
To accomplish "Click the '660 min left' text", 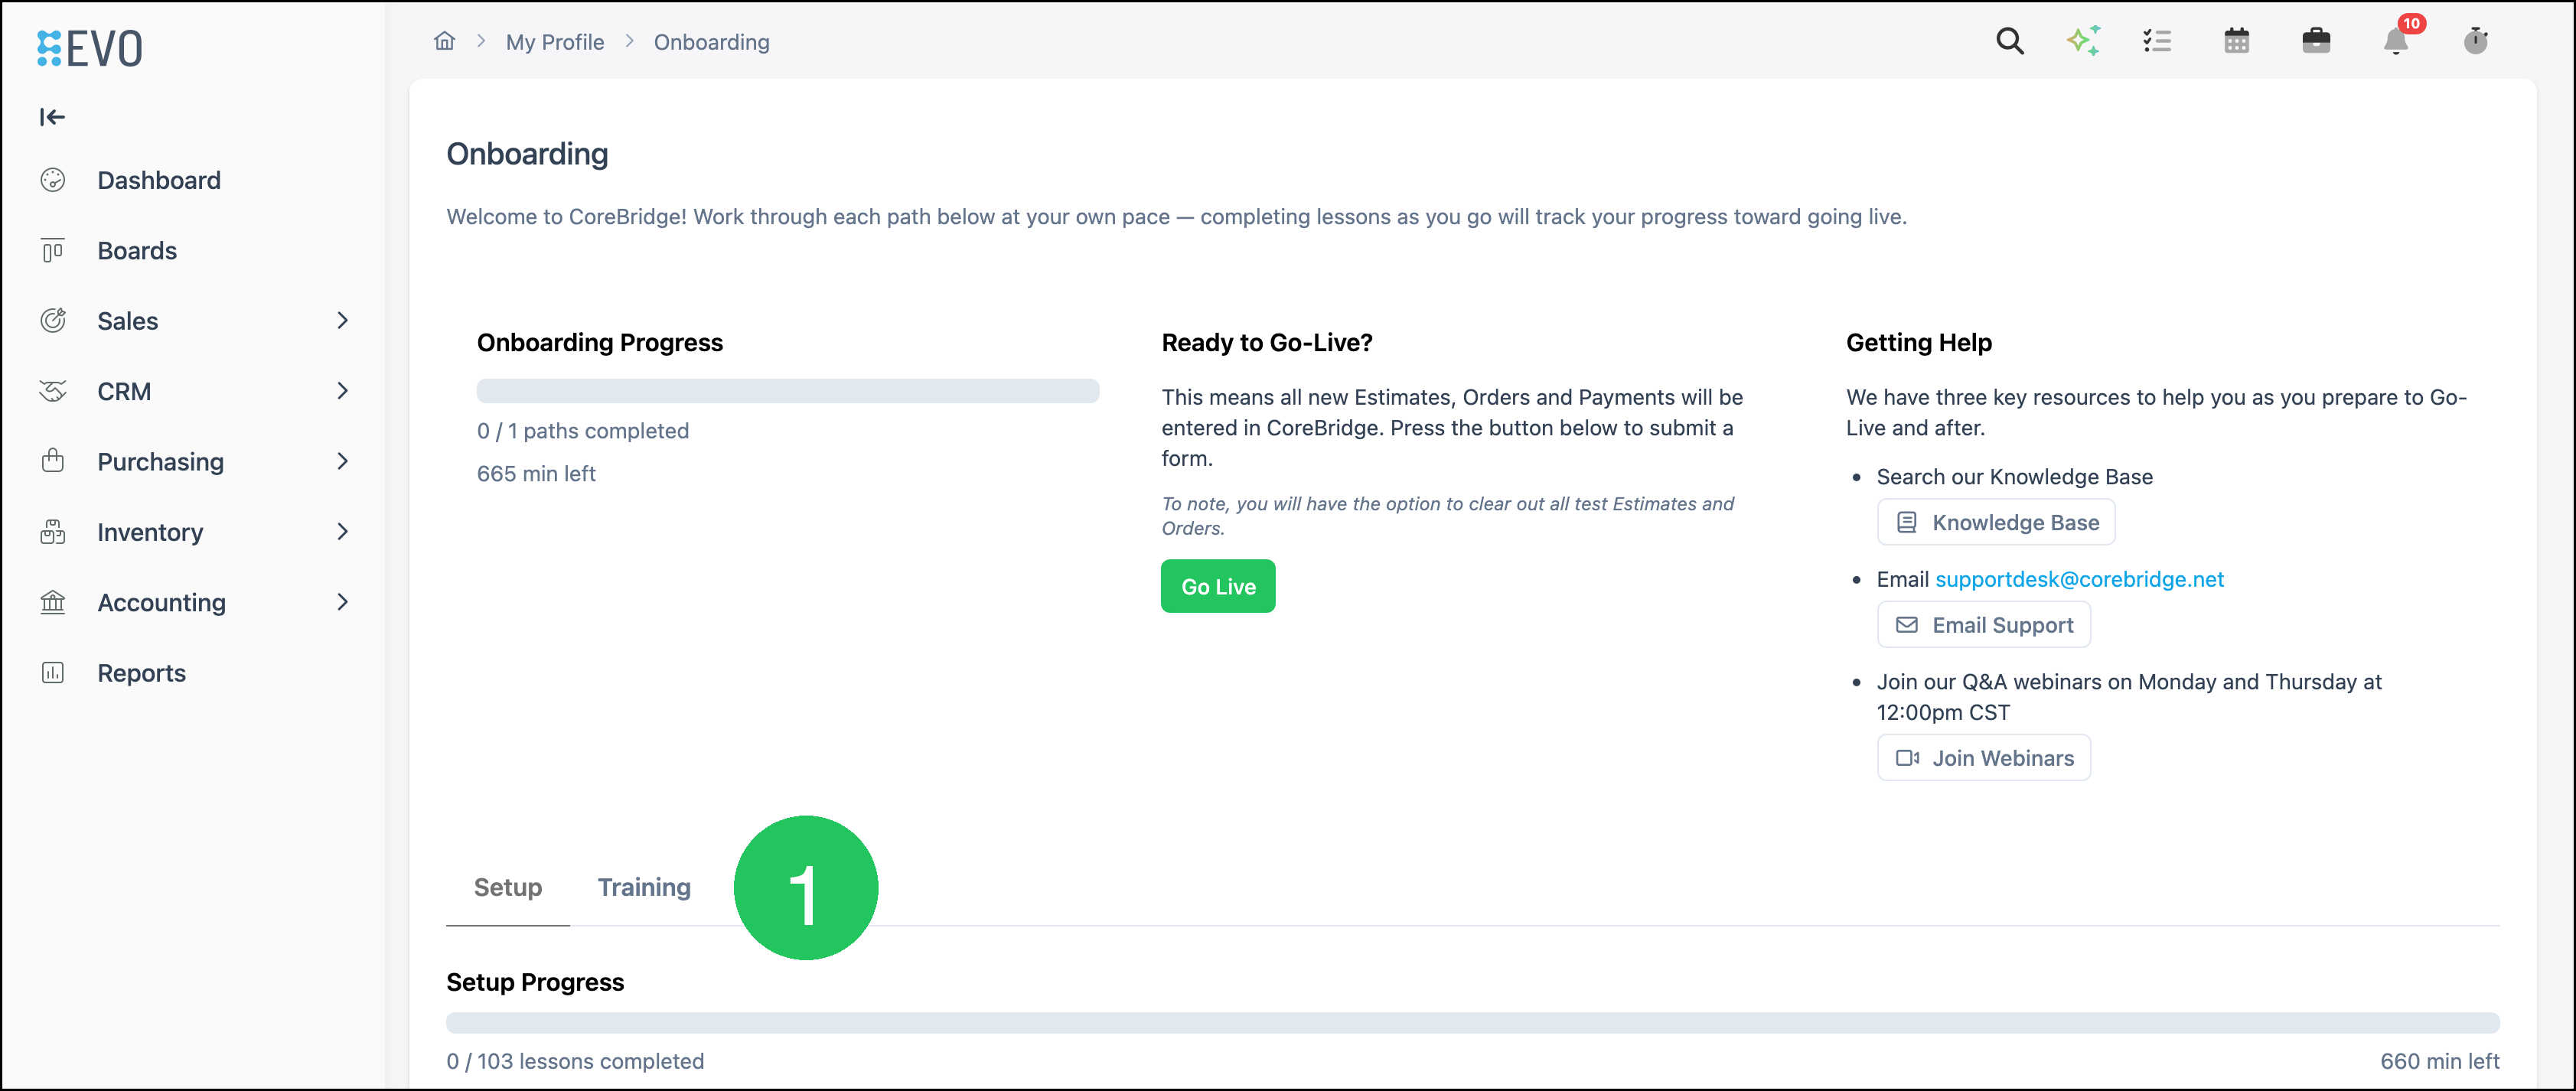I will tap(2439, 1061).
